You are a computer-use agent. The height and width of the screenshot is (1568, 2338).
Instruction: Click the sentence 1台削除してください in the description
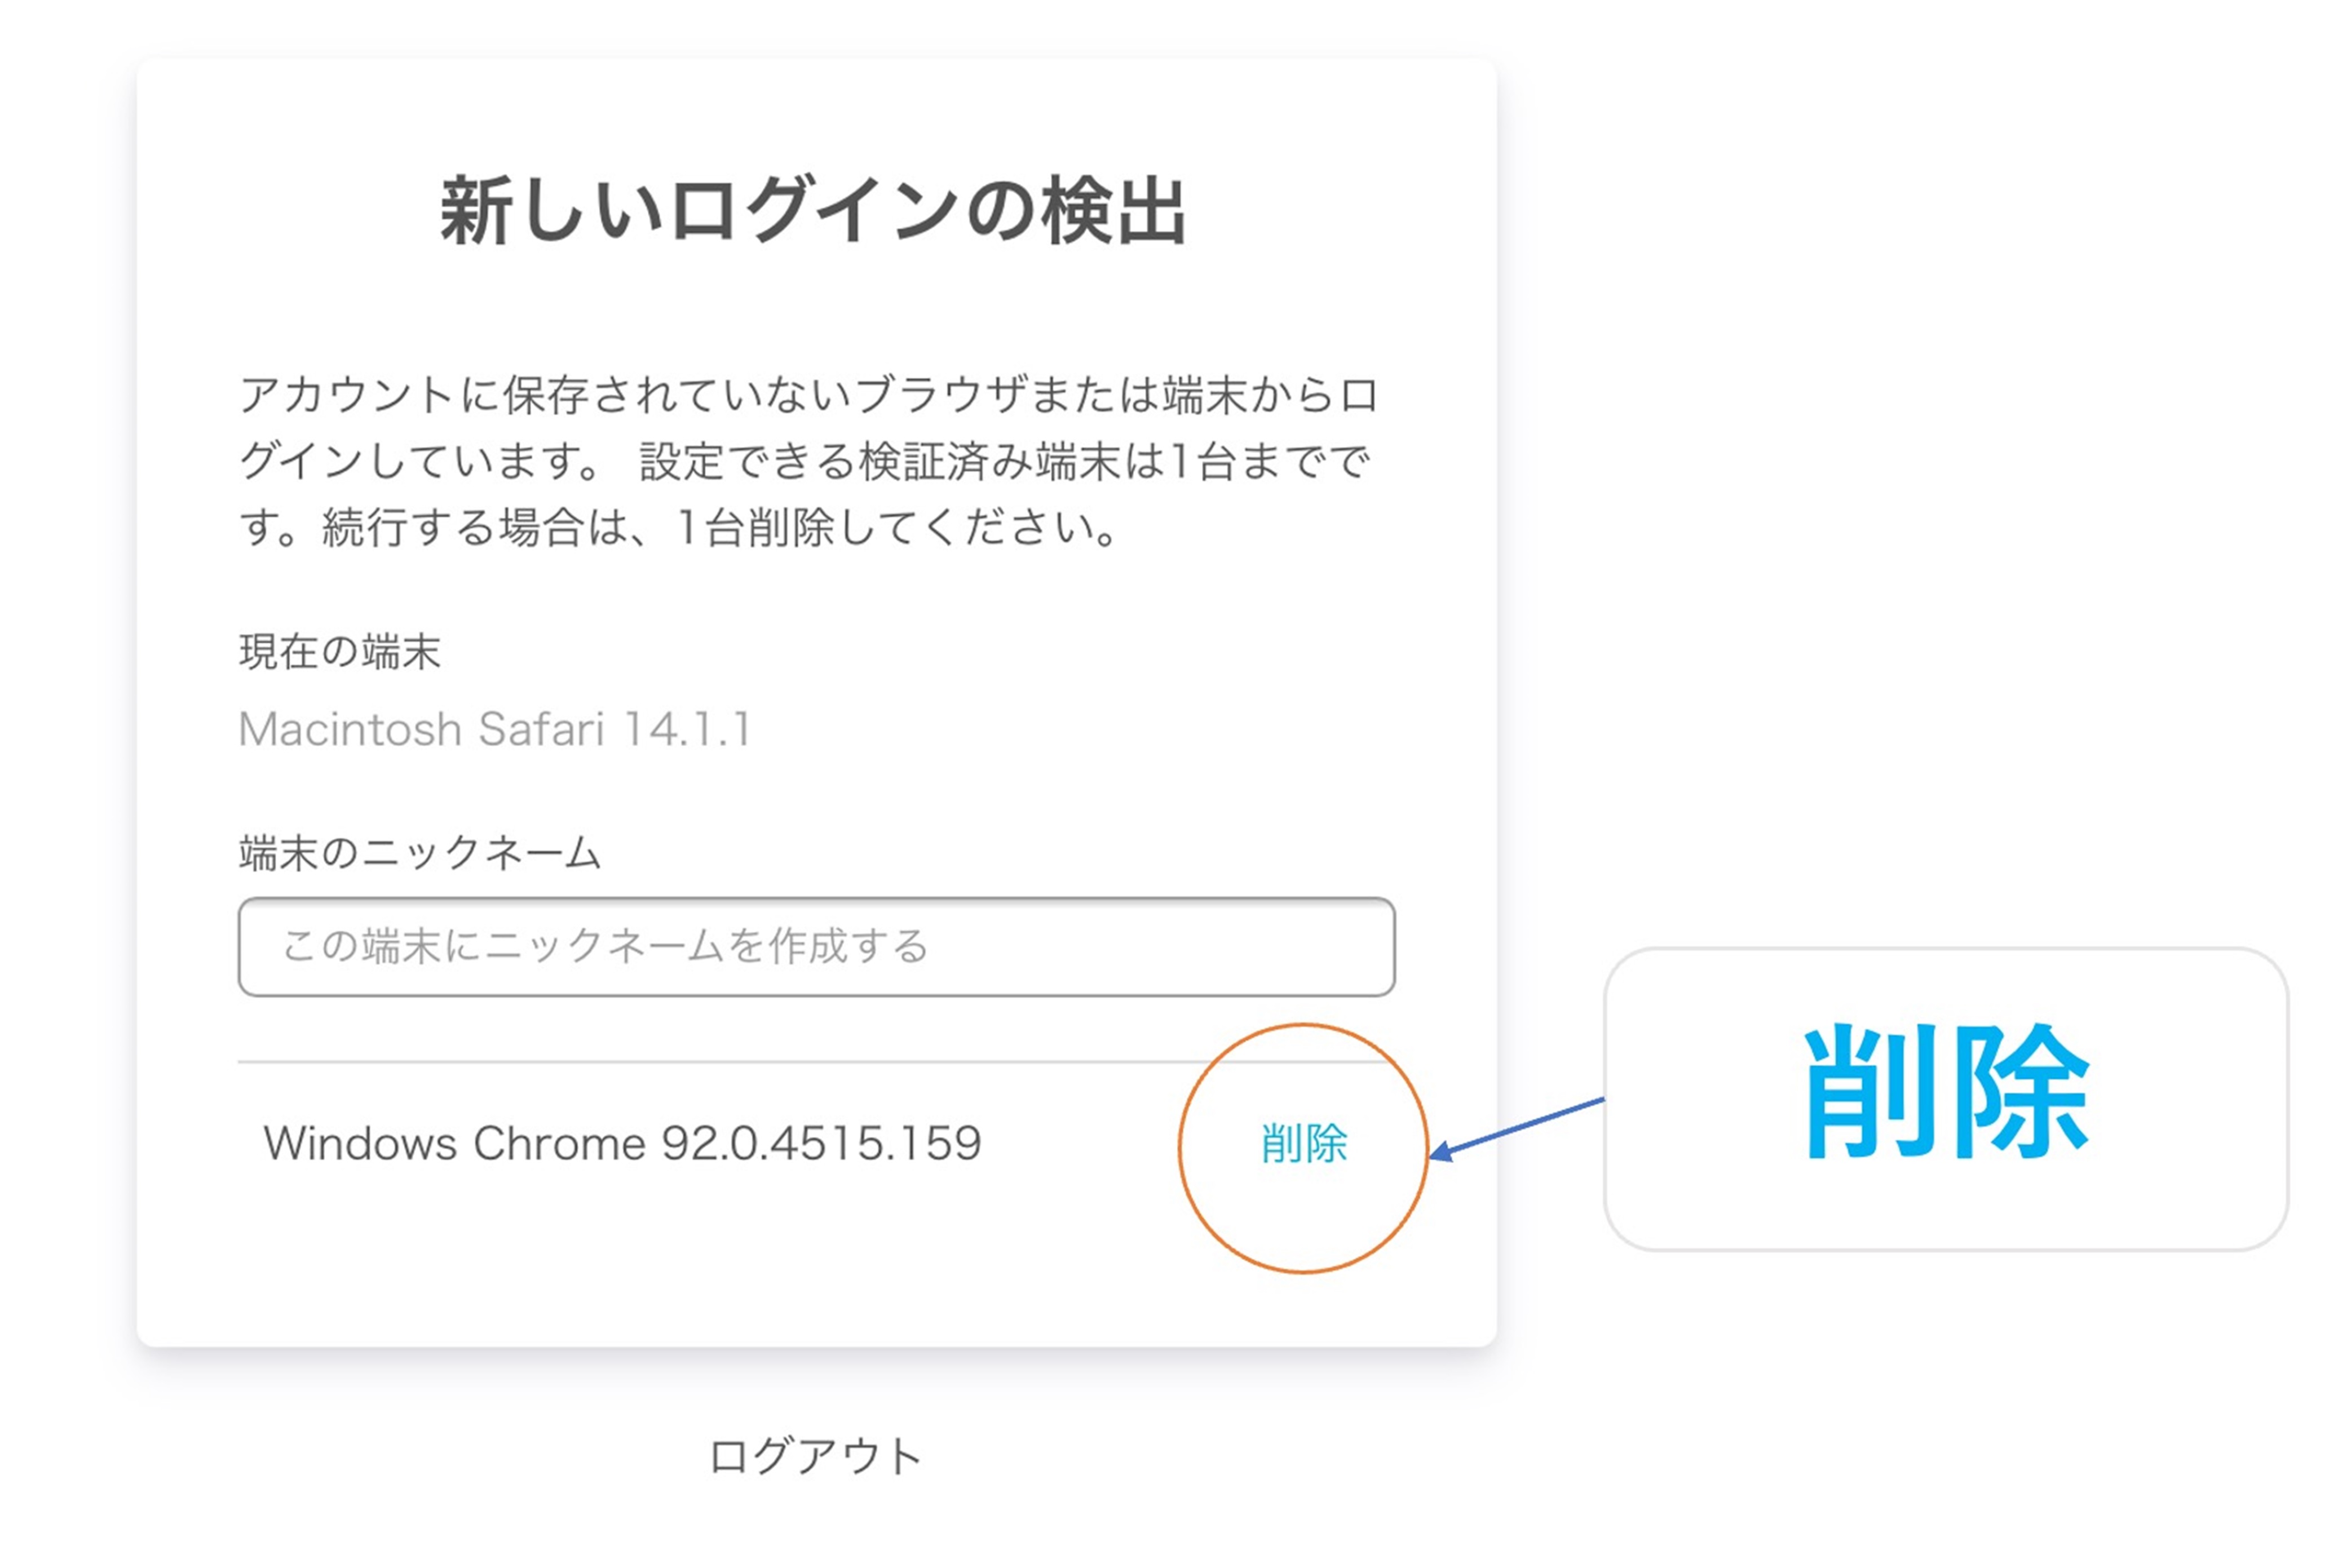(897, 527)
